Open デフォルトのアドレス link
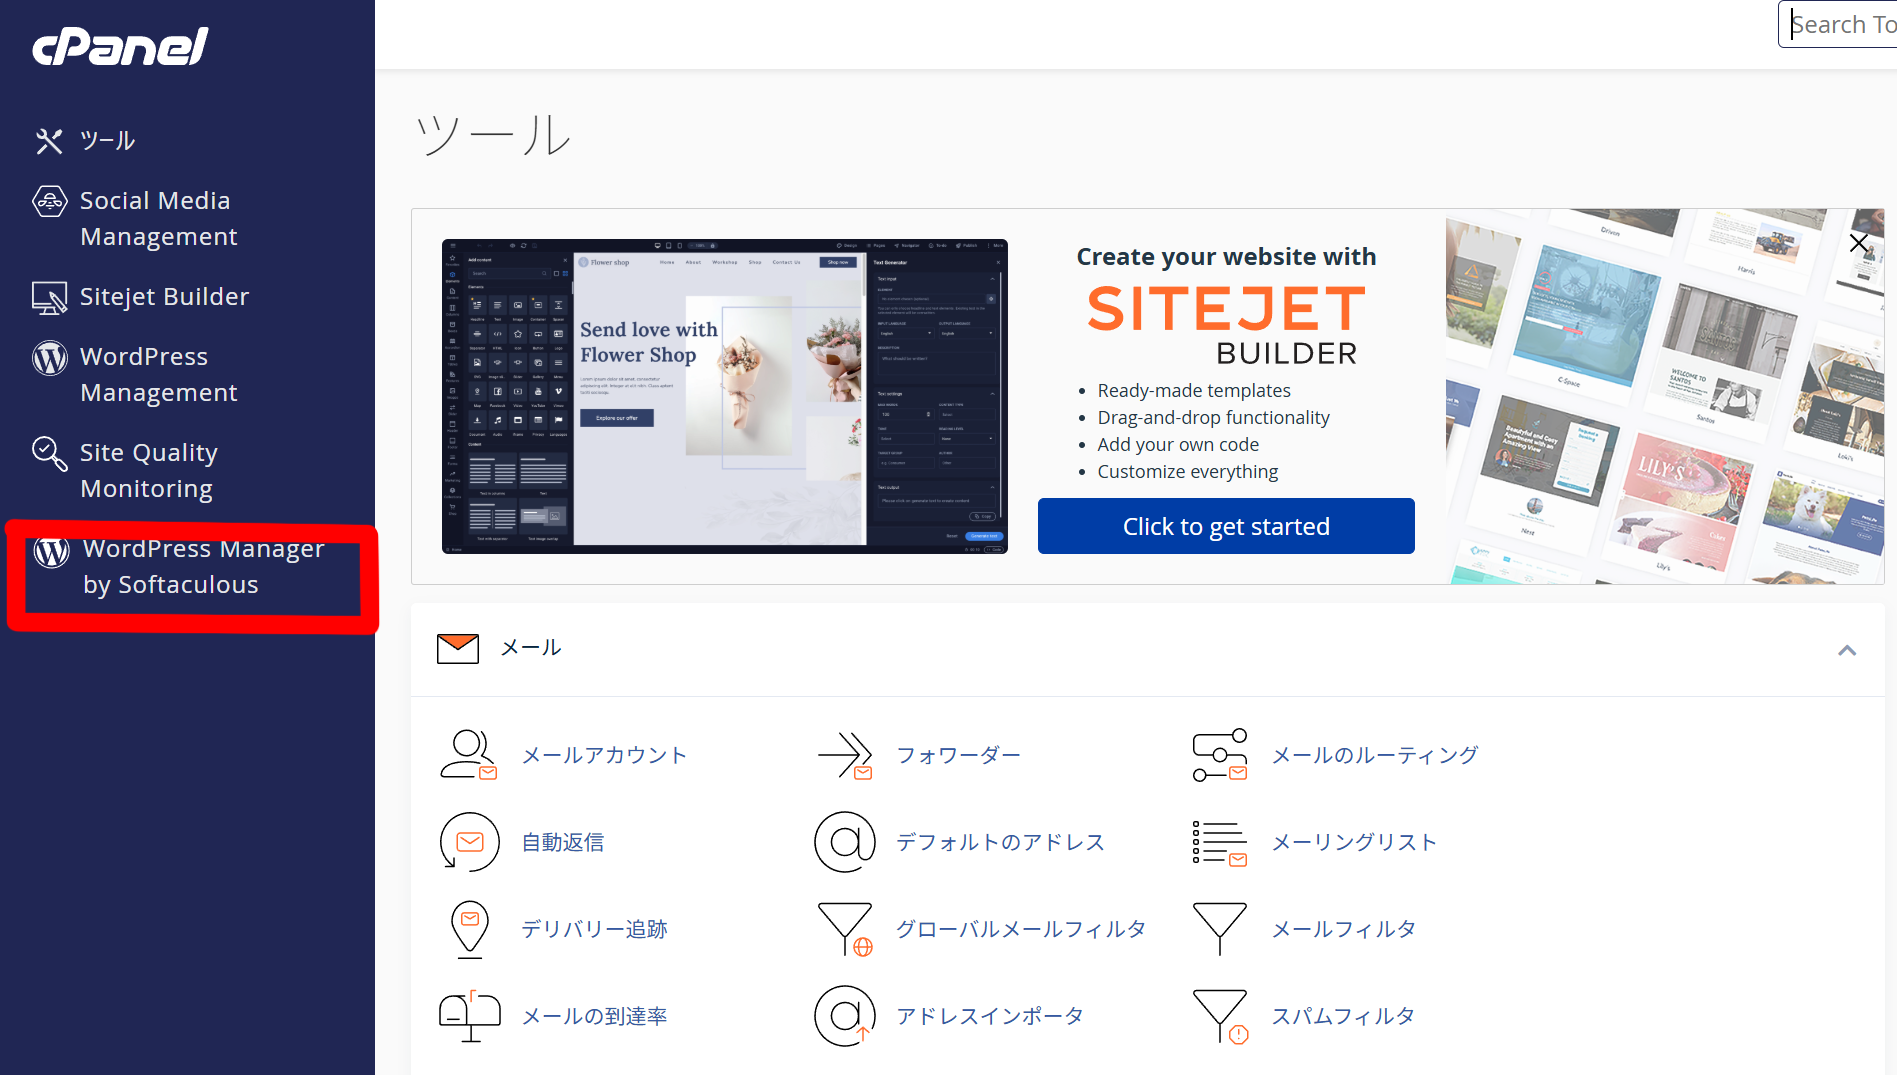Screen dimensions: 1897x1075 (1000, 843)
